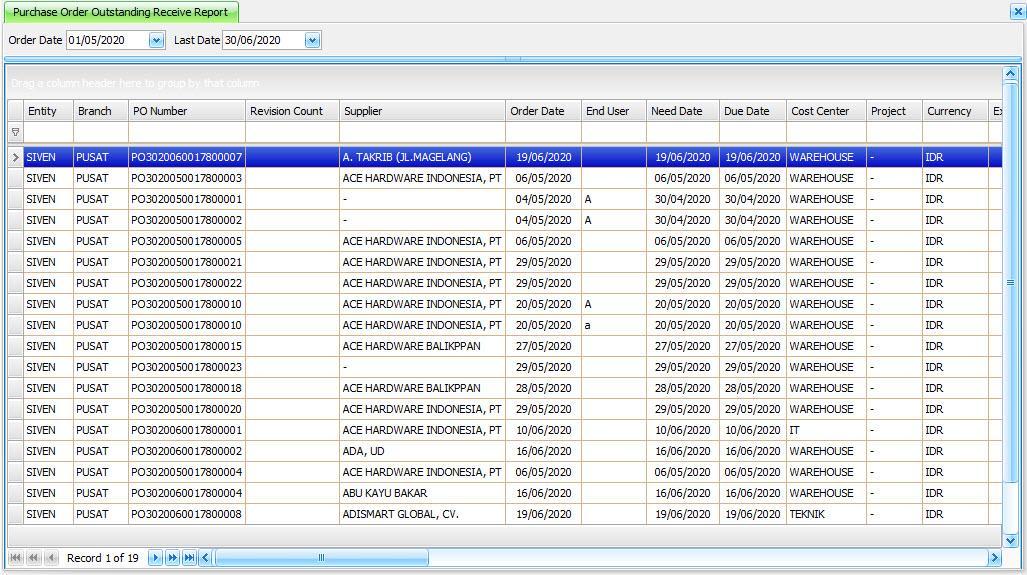Click the TEKNIK cost center cell

(x=826, y=514)
